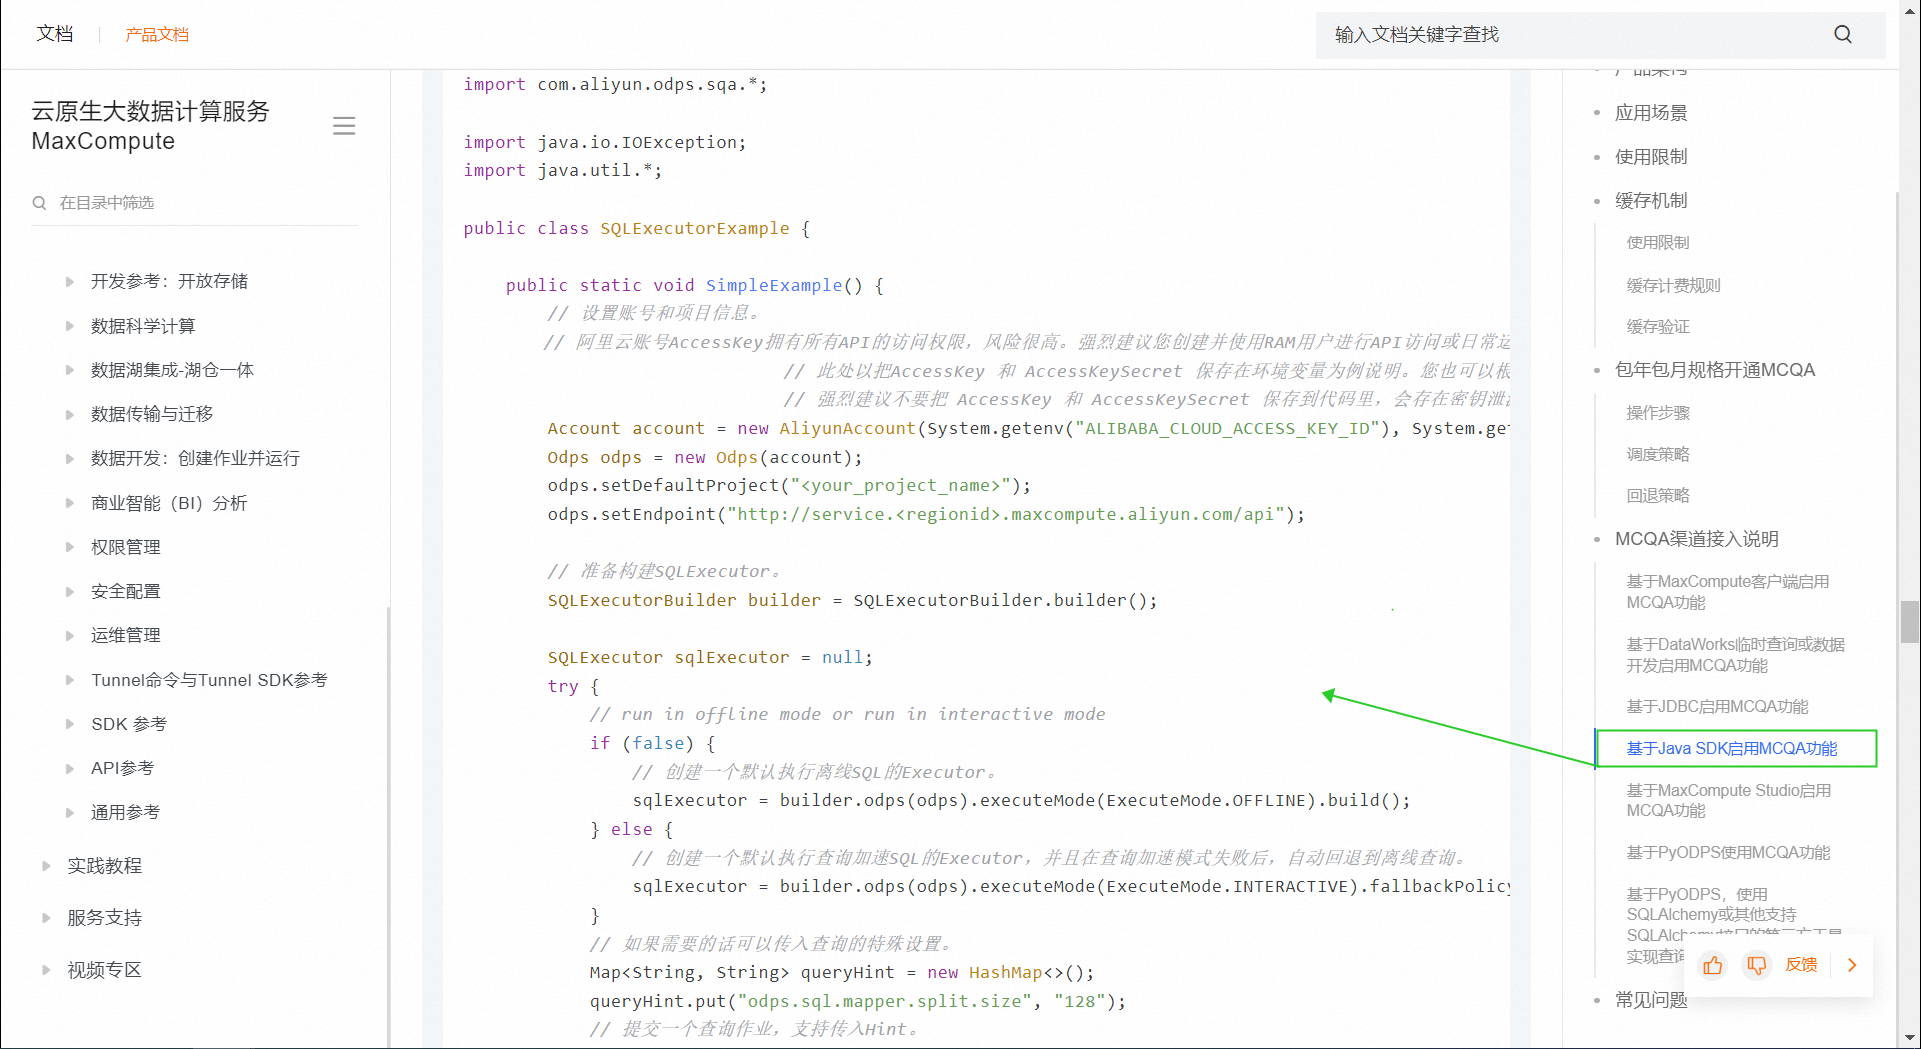Screen dimensions: 1921x1049
Task: Focus the 在目录中筛选 filter field
Action: point(195,203)
